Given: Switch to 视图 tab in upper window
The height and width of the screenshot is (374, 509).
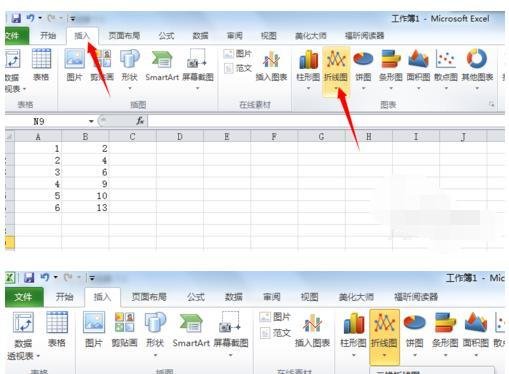Looking at the screenshot, I should (268, 35).
